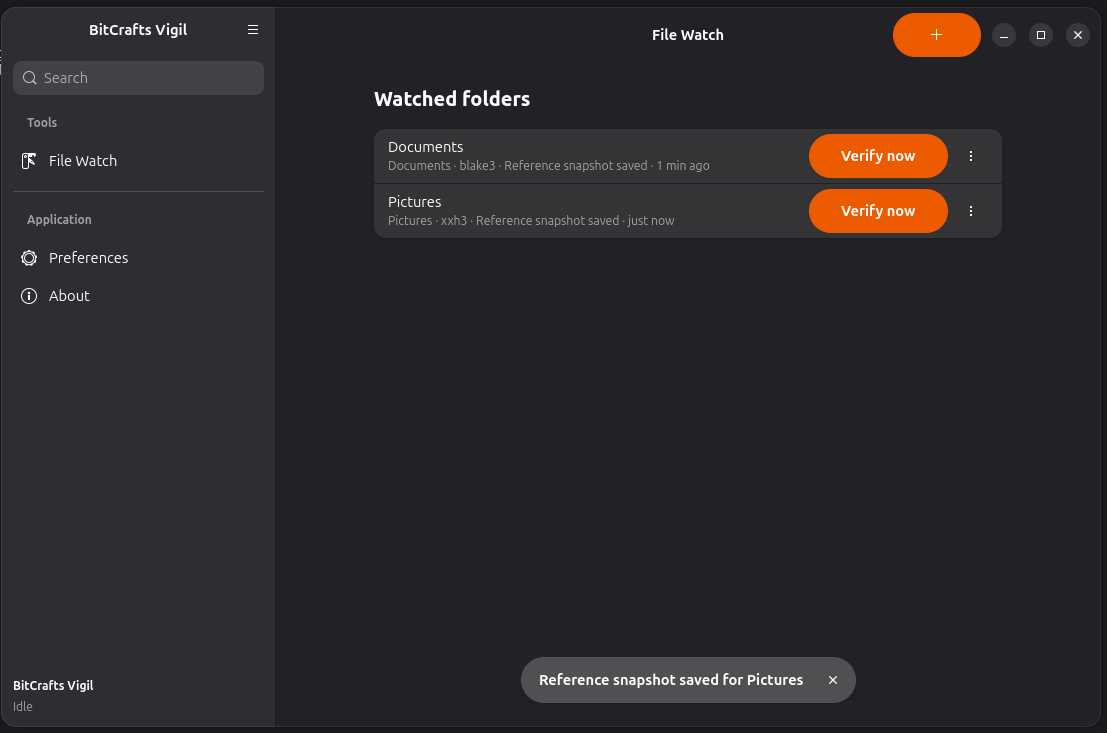Verify the Pictures folder now

(x=878, y=211)
